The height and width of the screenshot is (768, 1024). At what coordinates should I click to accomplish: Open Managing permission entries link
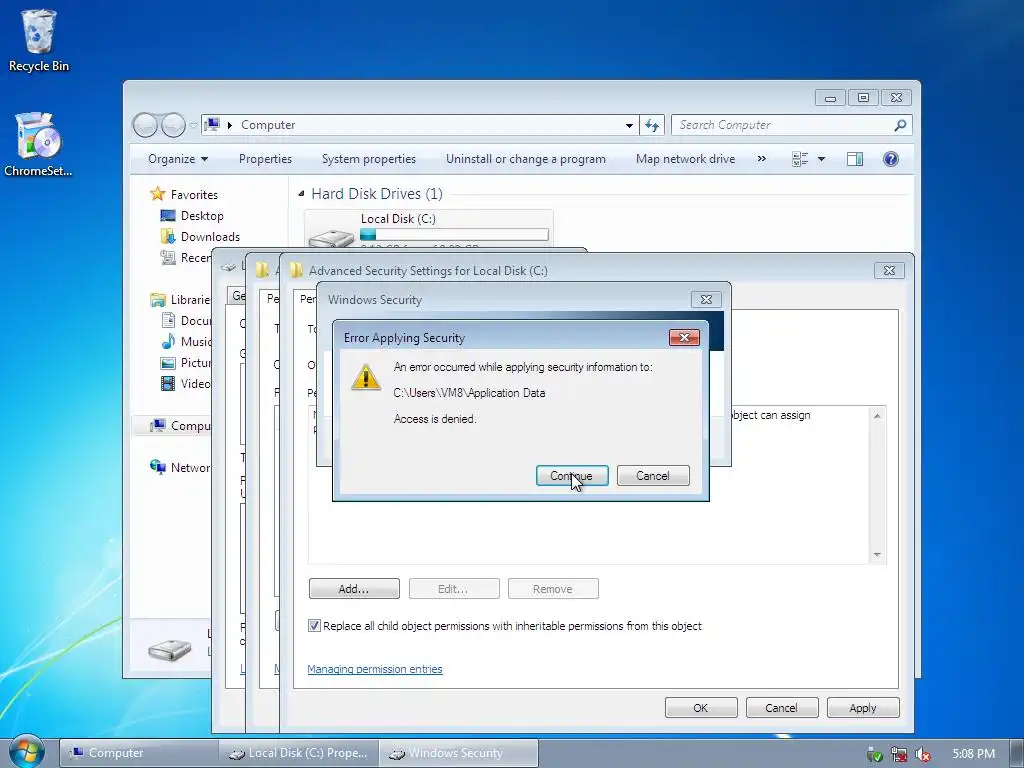click(375, 669)
